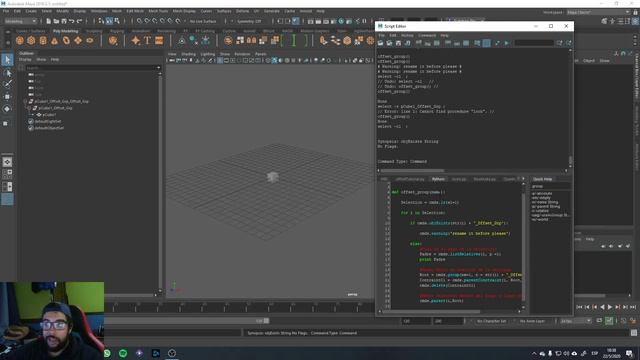The image size is (640, 360).
Task: Create a polygon disc from the shelf
Action: (x=90, y=40)
